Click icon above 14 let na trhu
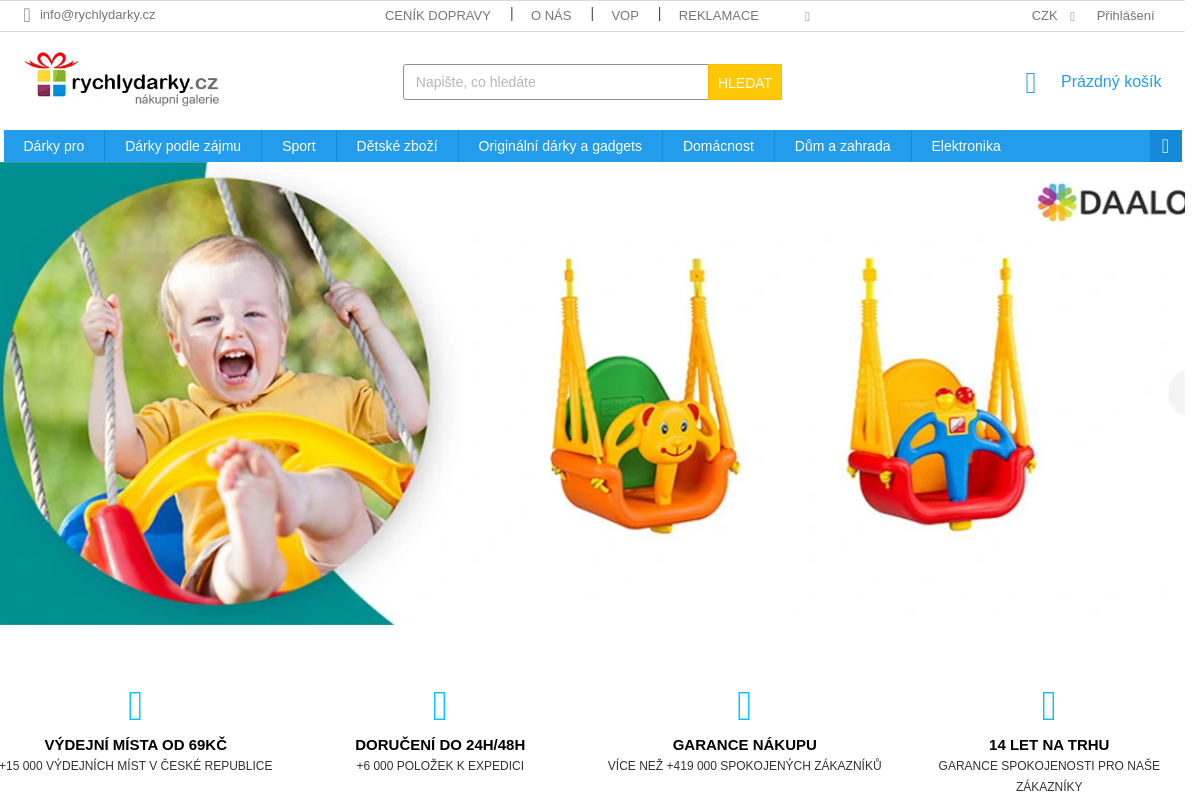The image size is (1200, 800). pyautogui.click(x=1049, y=706)
